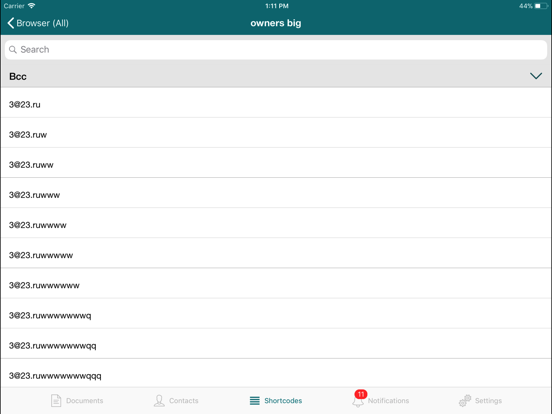Tap the Contacts person icon
Image resolution: width=552 pixels, height=414 pixels.
(x=159, y=401)
